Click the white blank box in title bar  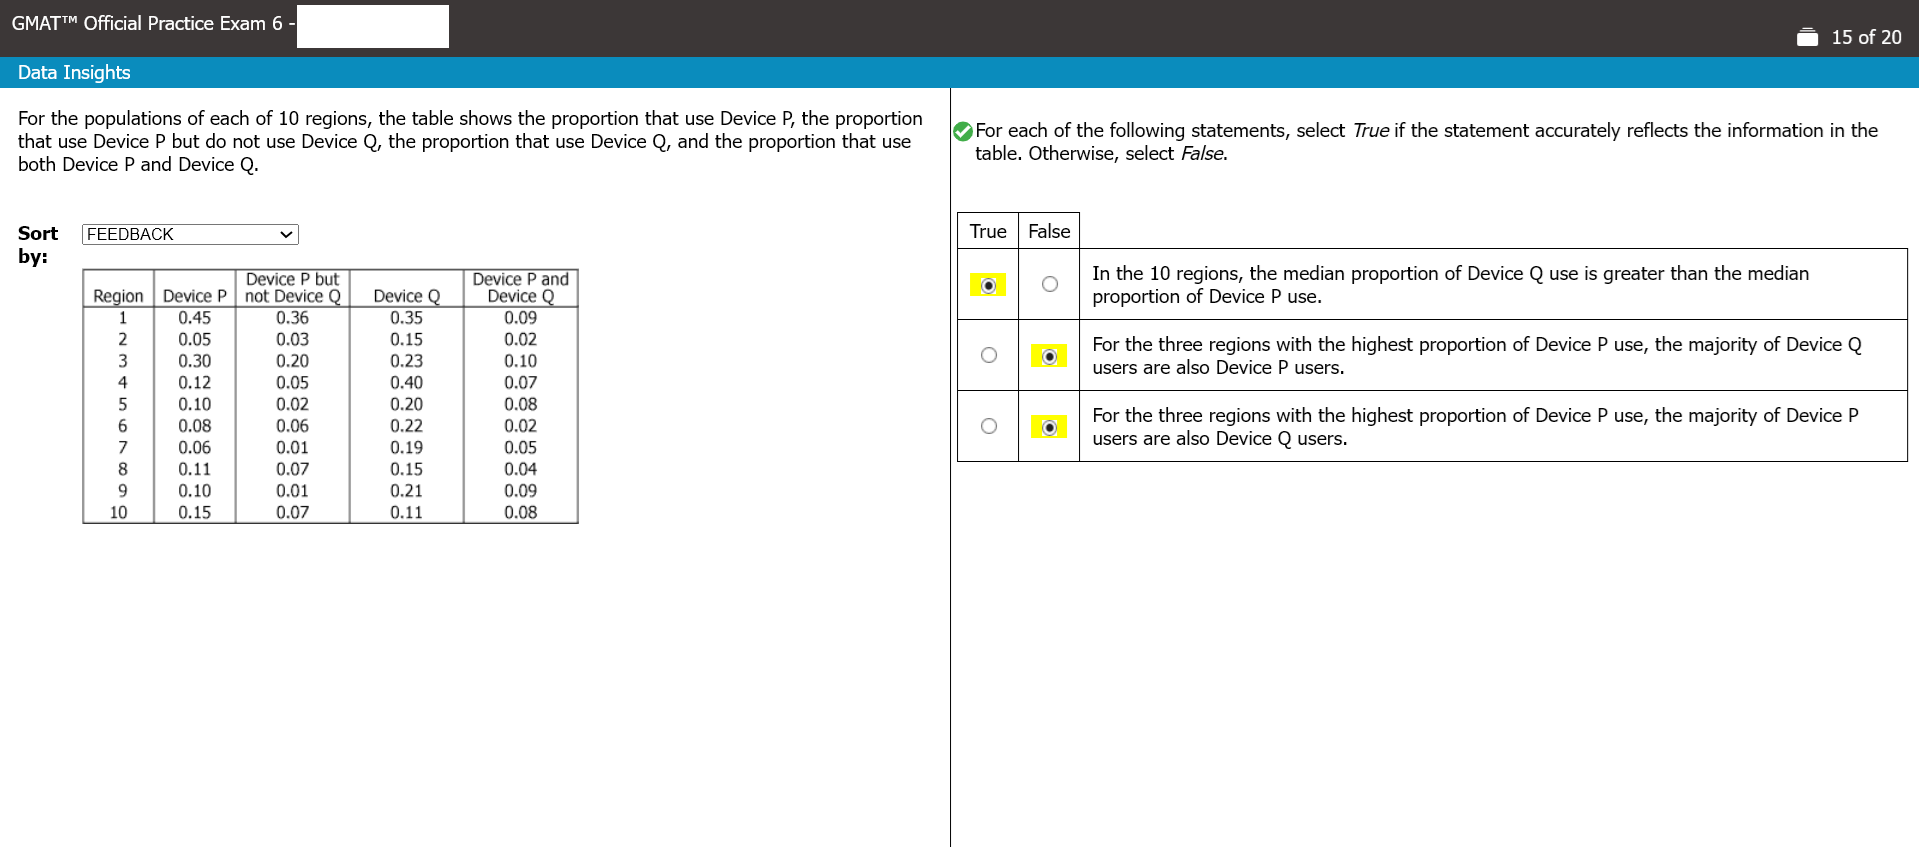point(372,26)
